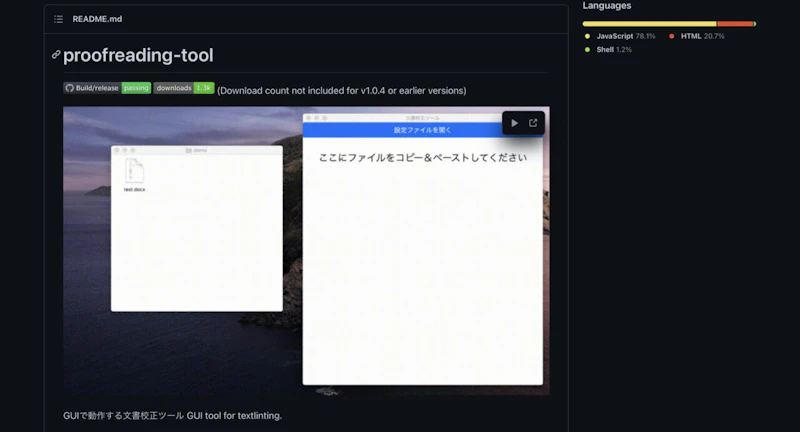Play the demo animation
The height and width of the screenshot is (432, 800).
click(x=514, y=123)
